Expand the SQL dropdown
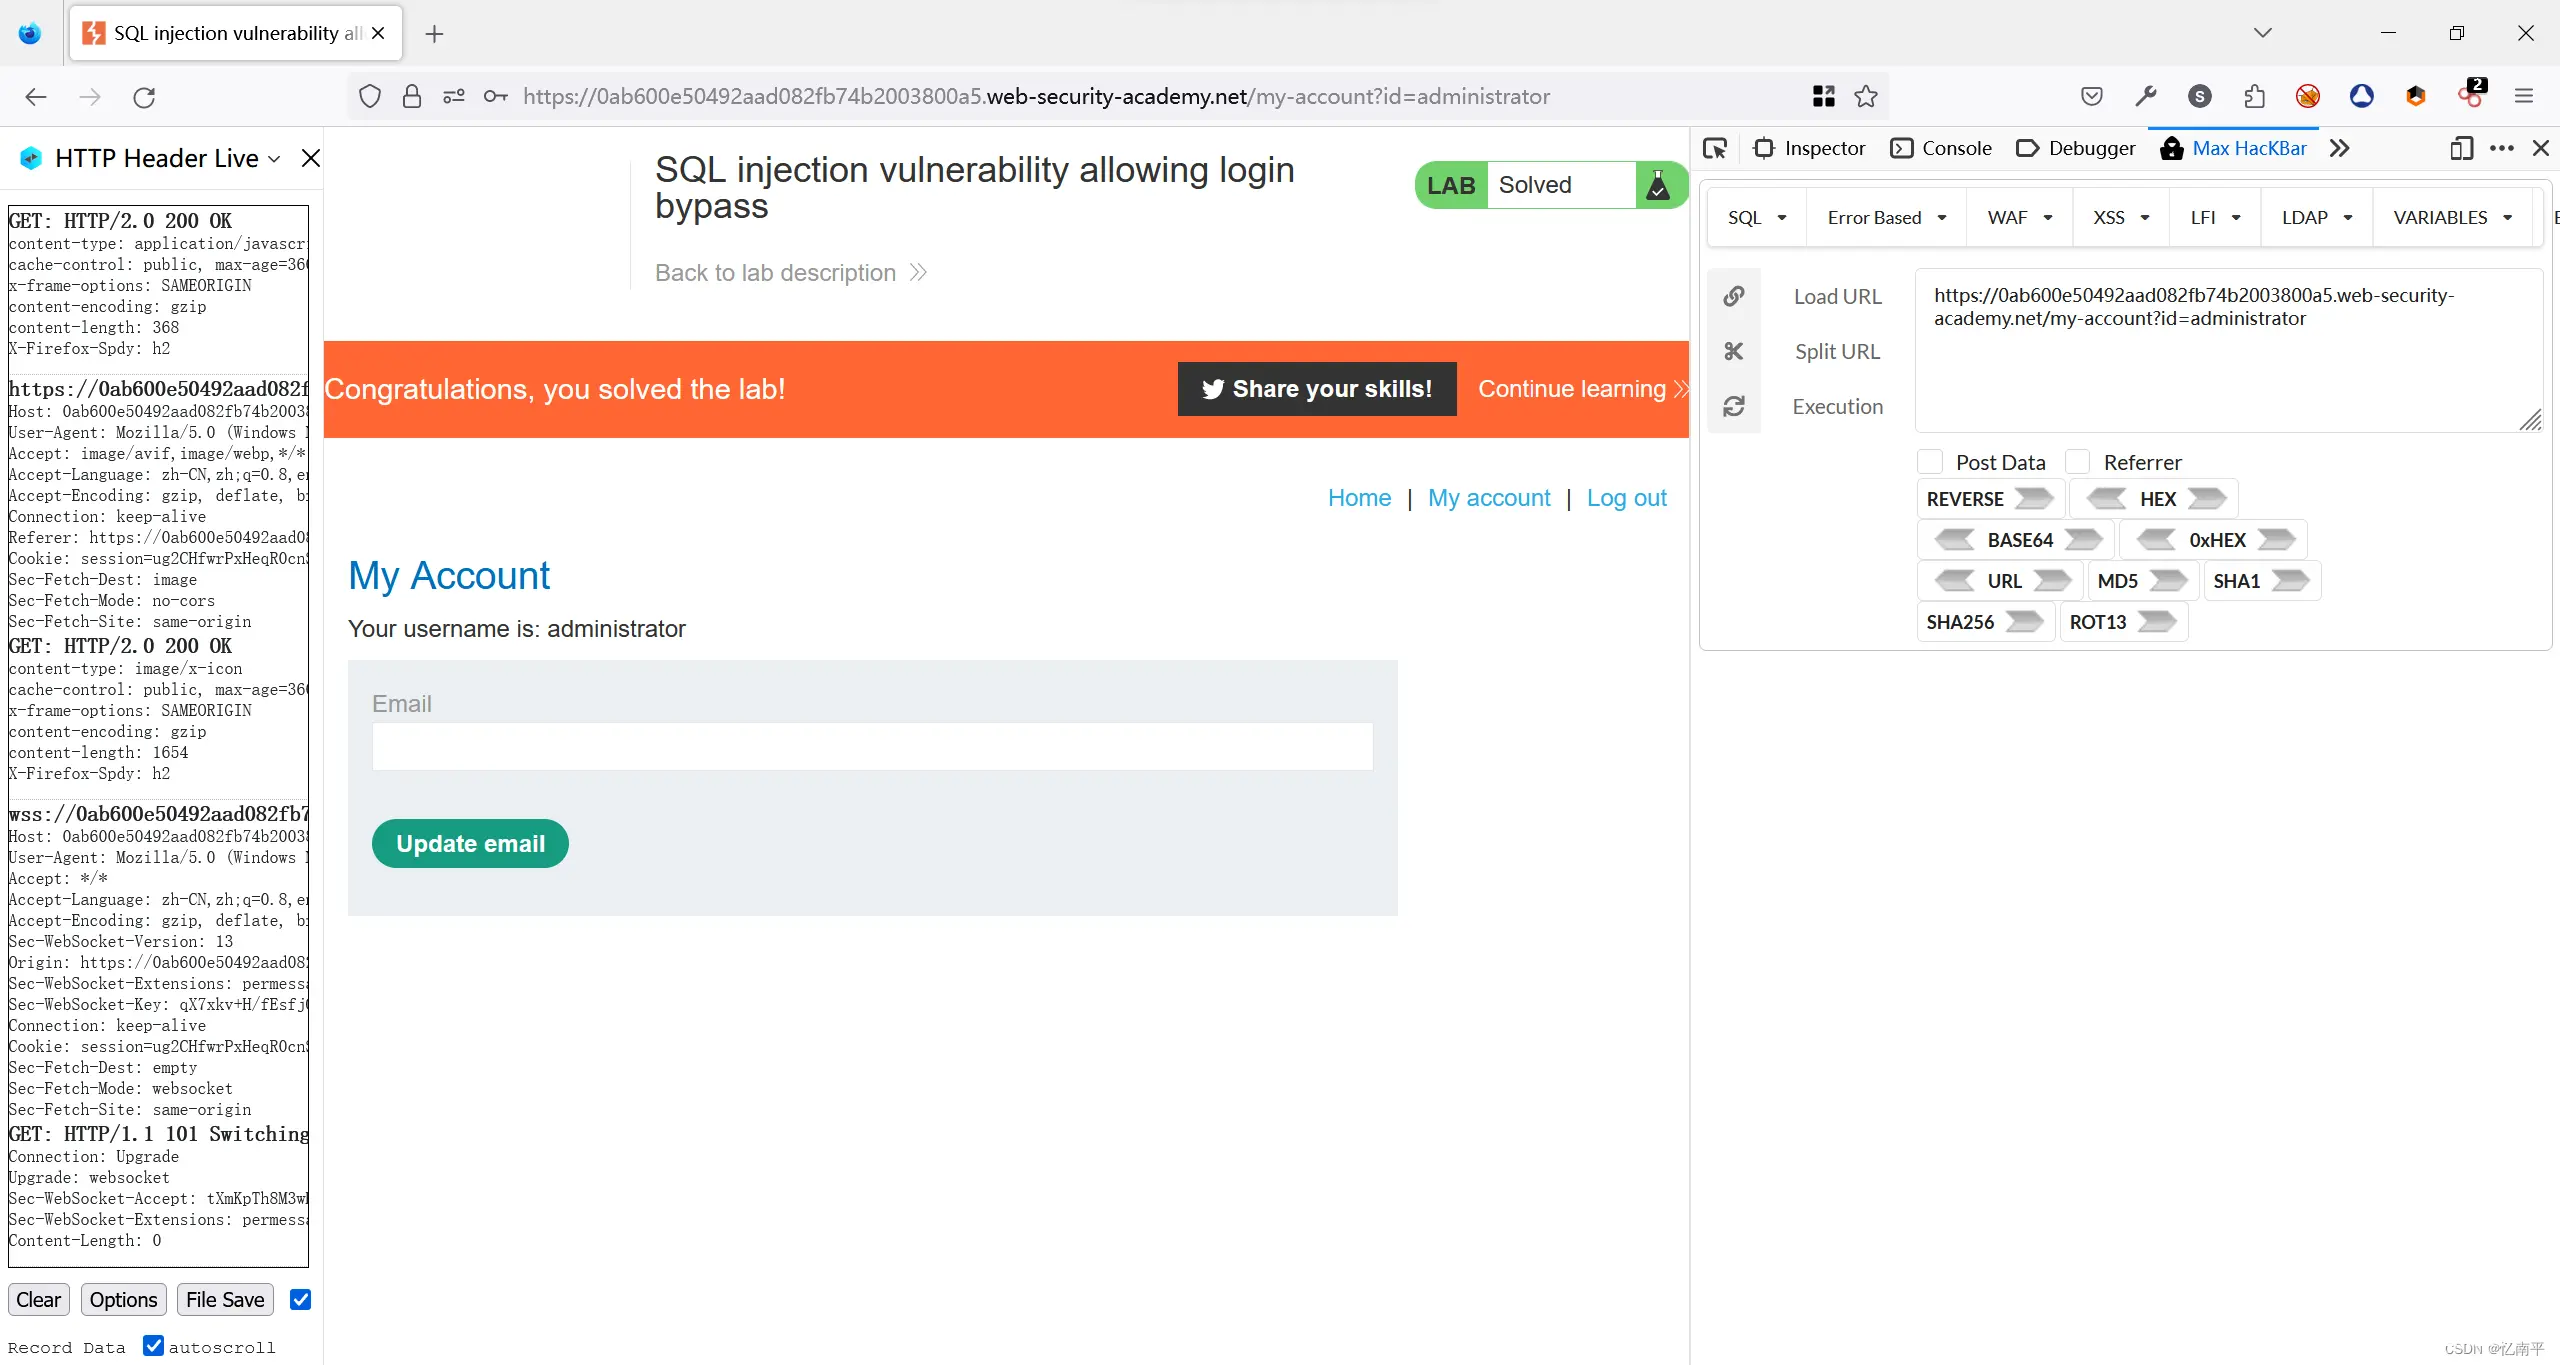 pyautogui.click(x=1757, y=217)
